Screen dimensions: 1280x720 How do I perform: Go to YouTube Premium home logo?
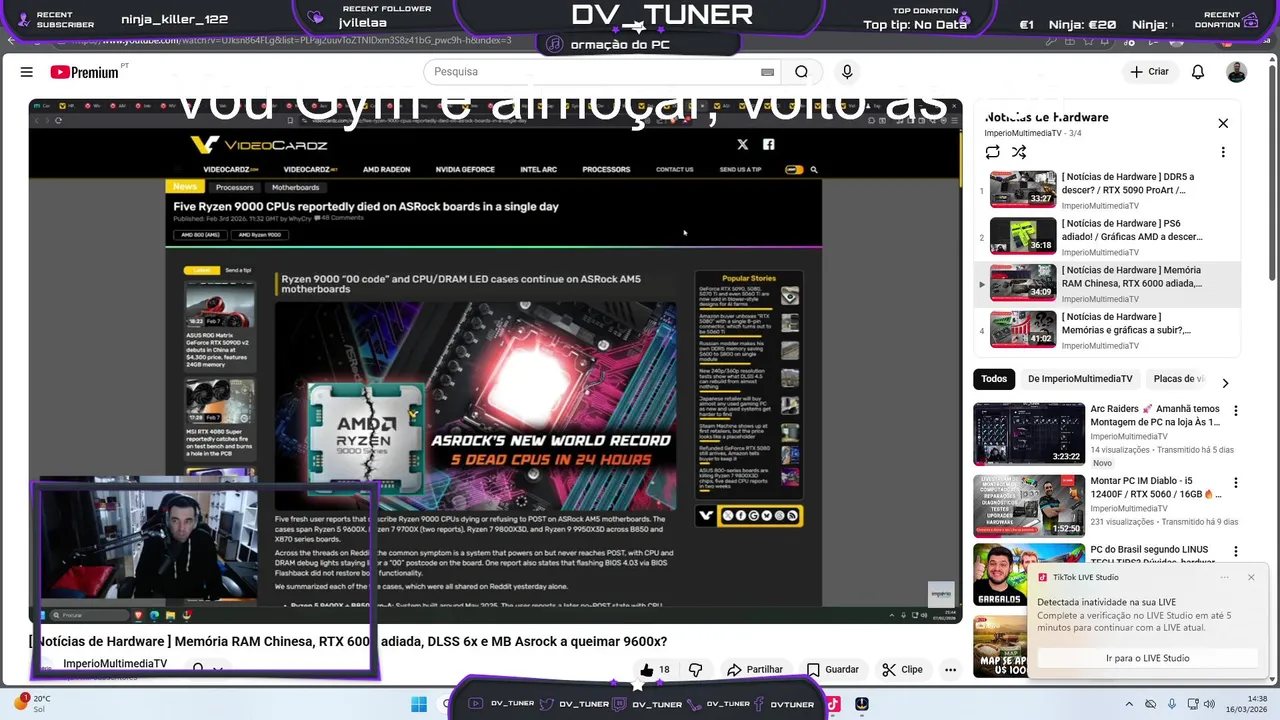[x=85, y=72]
